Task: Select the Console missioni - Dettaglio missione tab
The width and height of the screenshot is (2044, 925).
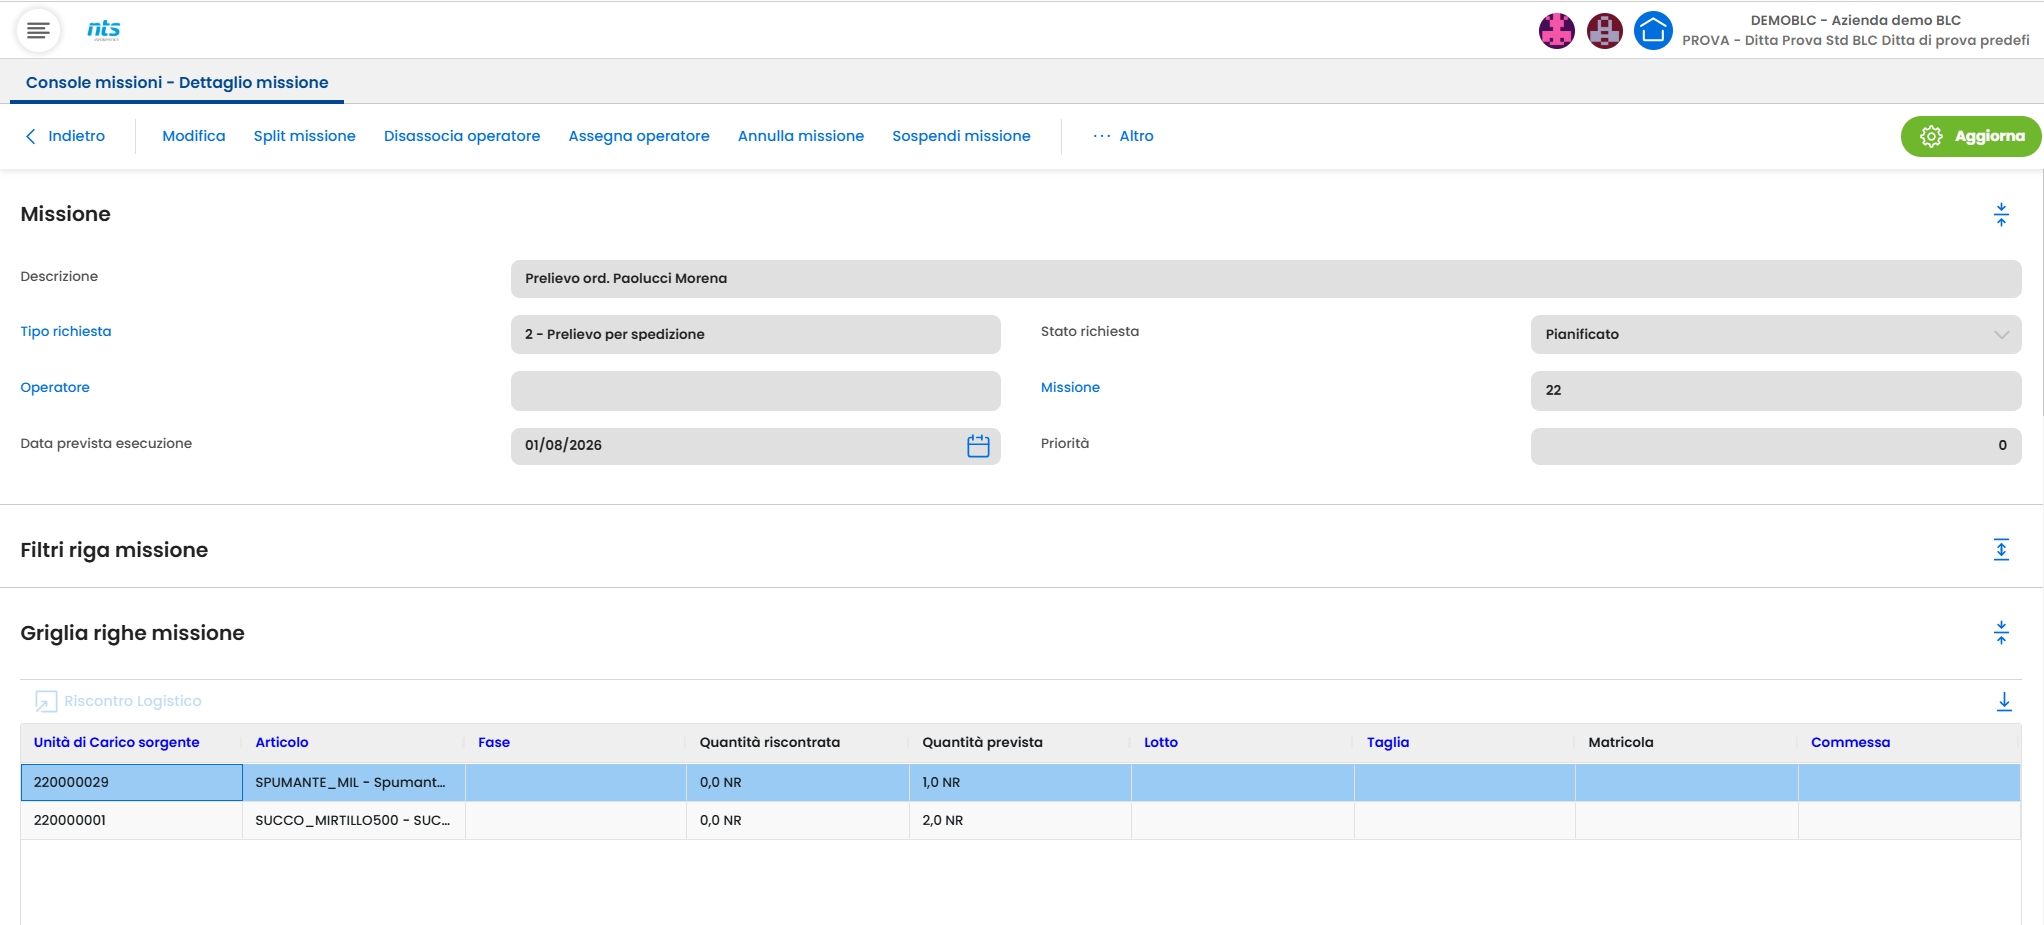Action: [x=177, y=82]
